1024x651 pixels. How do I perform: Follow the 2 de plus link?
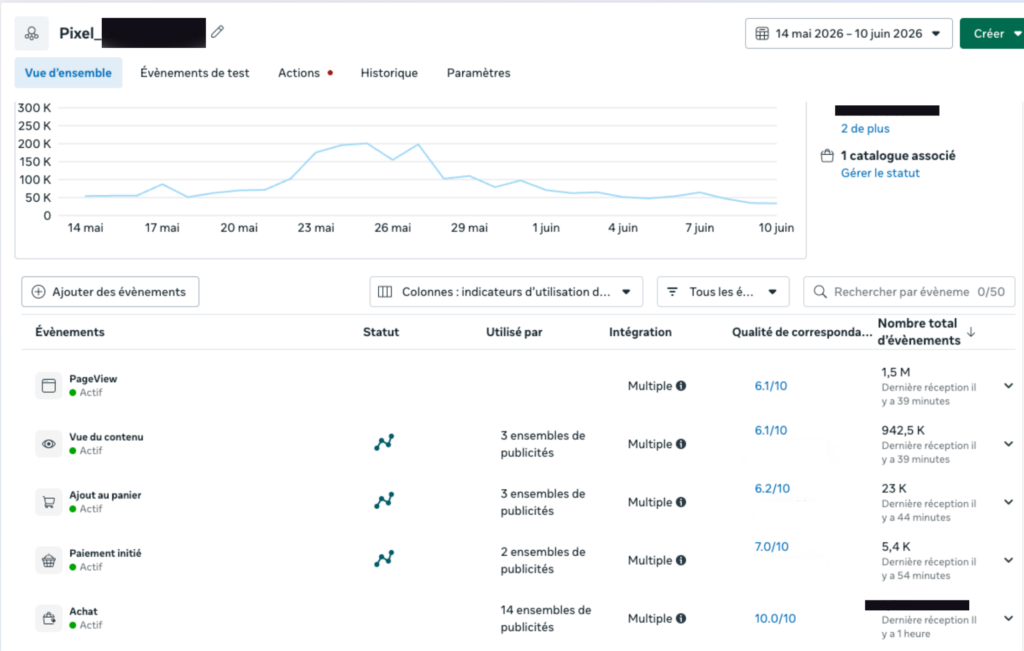pos(865,129)
